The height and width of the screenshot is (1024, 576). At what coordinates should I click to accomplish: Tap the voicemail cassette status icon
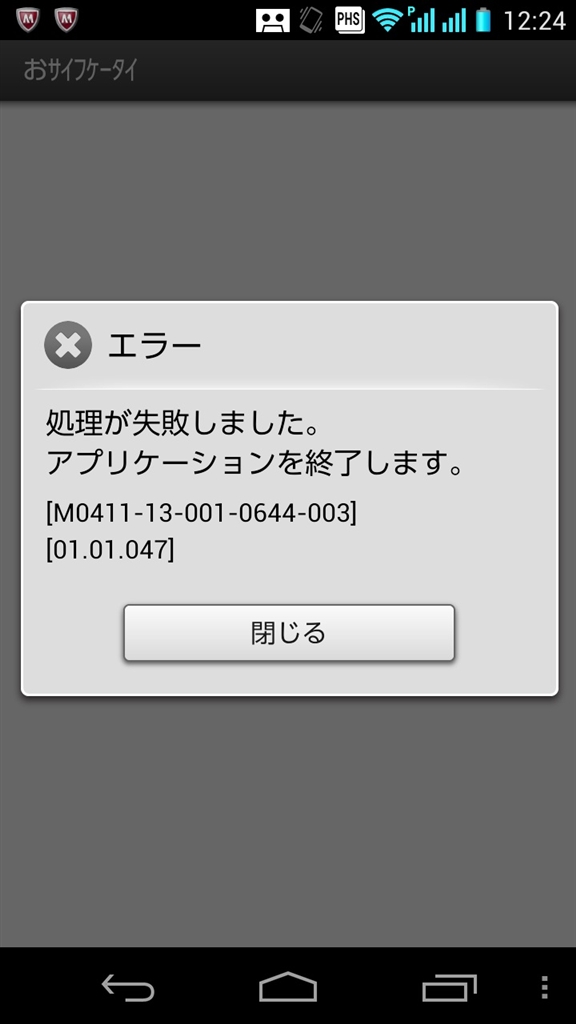(272, 21)
